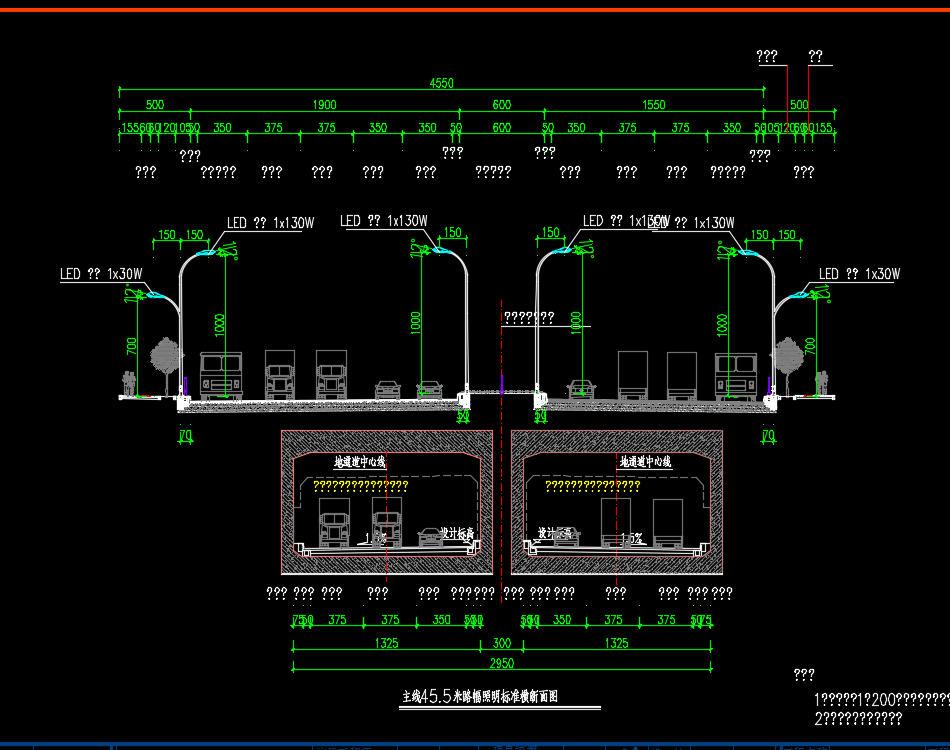
Task: Select the 700 height dimension on right sidewalk lamp
Action: tap(810, 347)
